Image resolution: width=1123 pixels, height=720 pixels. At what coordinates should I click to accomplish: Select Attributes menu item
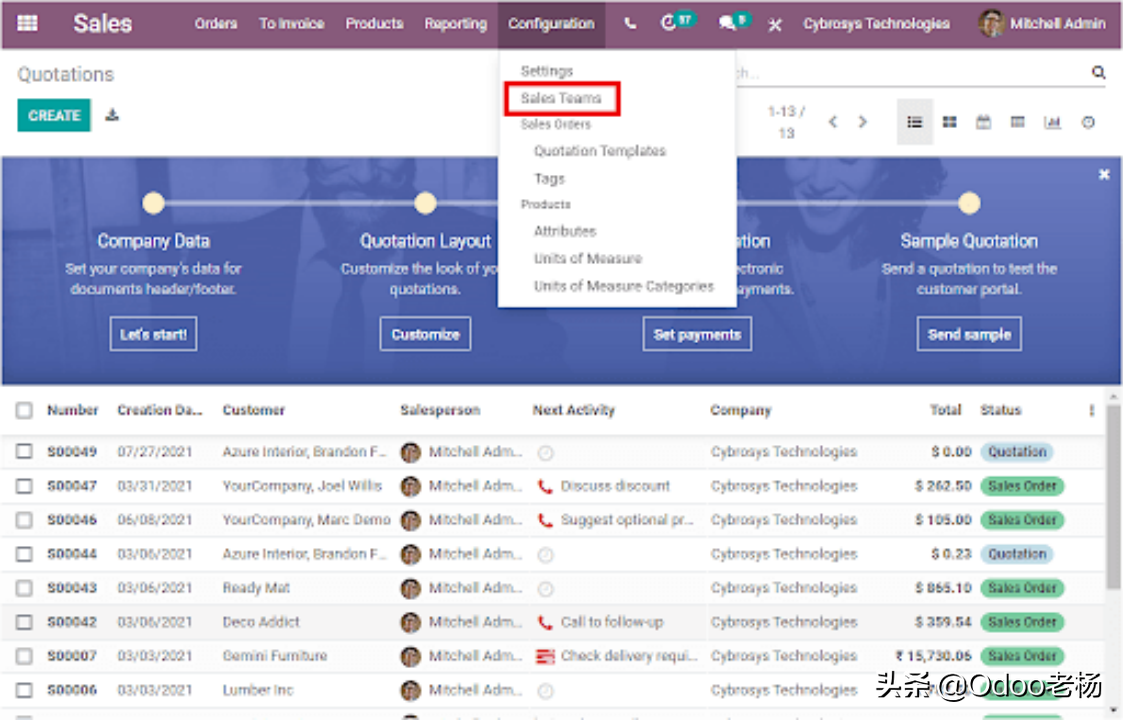click(x=565, y=231)
